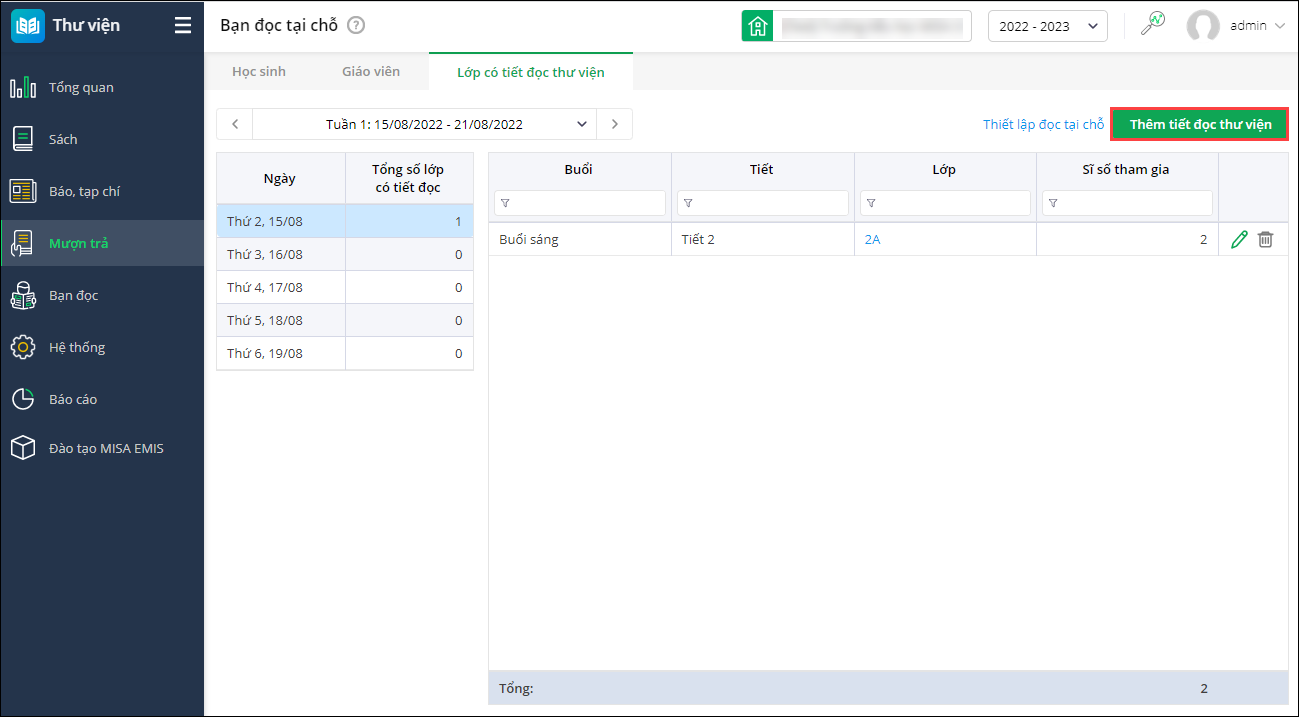The image size is (1299, 717).
Task: Select the Thứ 2, 15/08 row
Action: point(345,221)
